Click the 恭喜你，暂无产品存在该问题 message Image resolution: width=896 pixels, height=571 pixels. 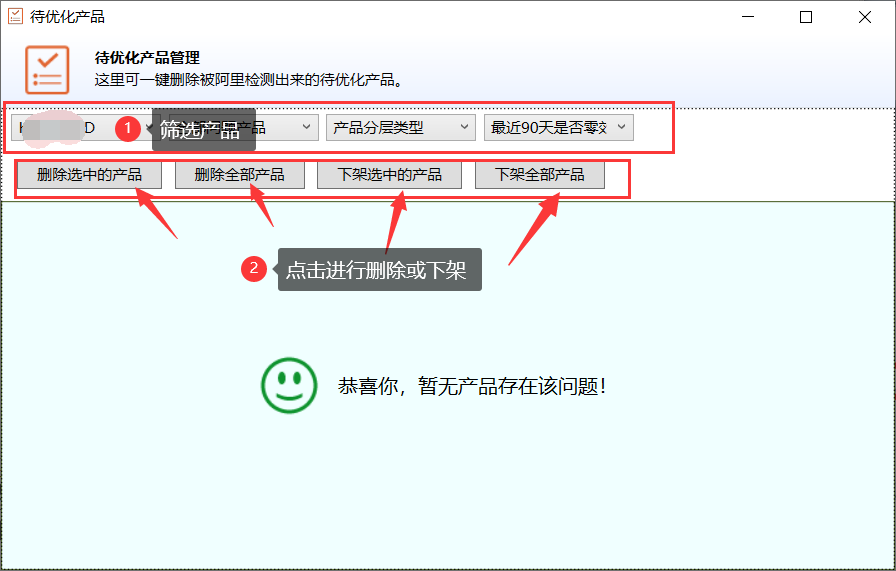coord(472,386)
